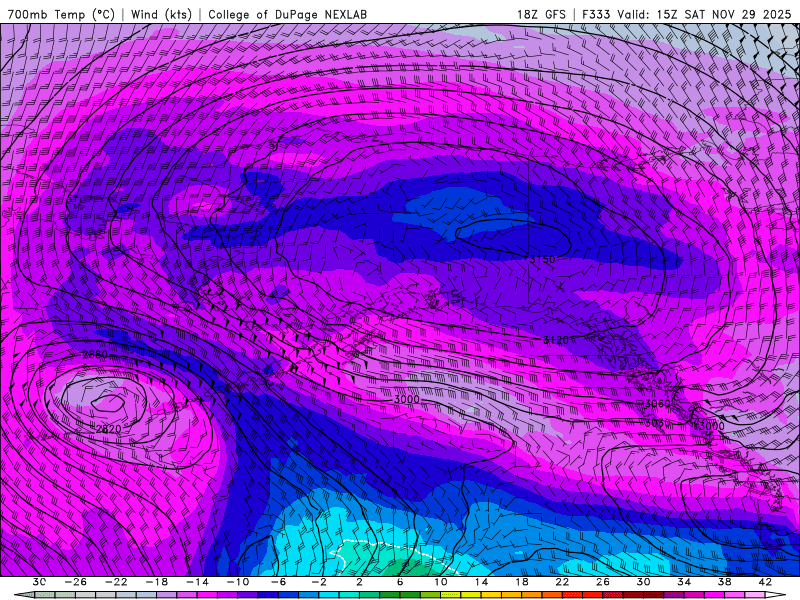
Task: Click the '700mb Temp (°C)' title text
Action: (x=61, y=14)
